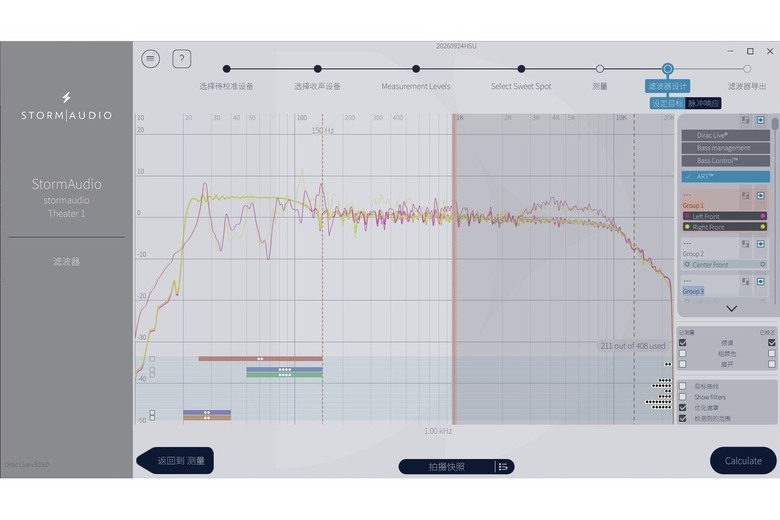Click the top panel spectrum view icon
The width and height of the screenshot is (780, 520).
tap(745, 120)
